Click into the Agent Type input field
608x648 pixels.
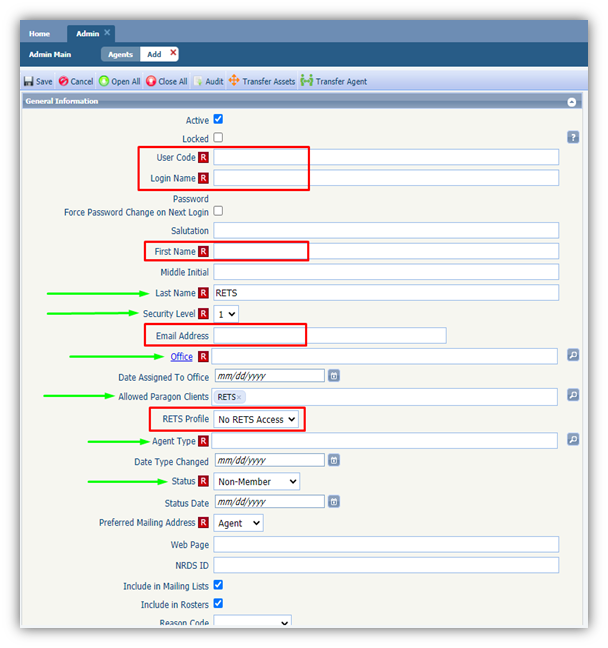384,441
